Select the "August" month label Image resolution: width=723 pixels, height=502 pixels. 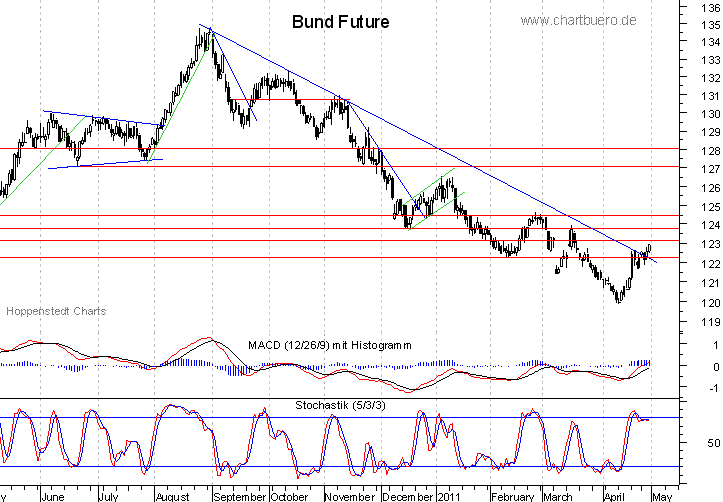click(x=172, y=496)
